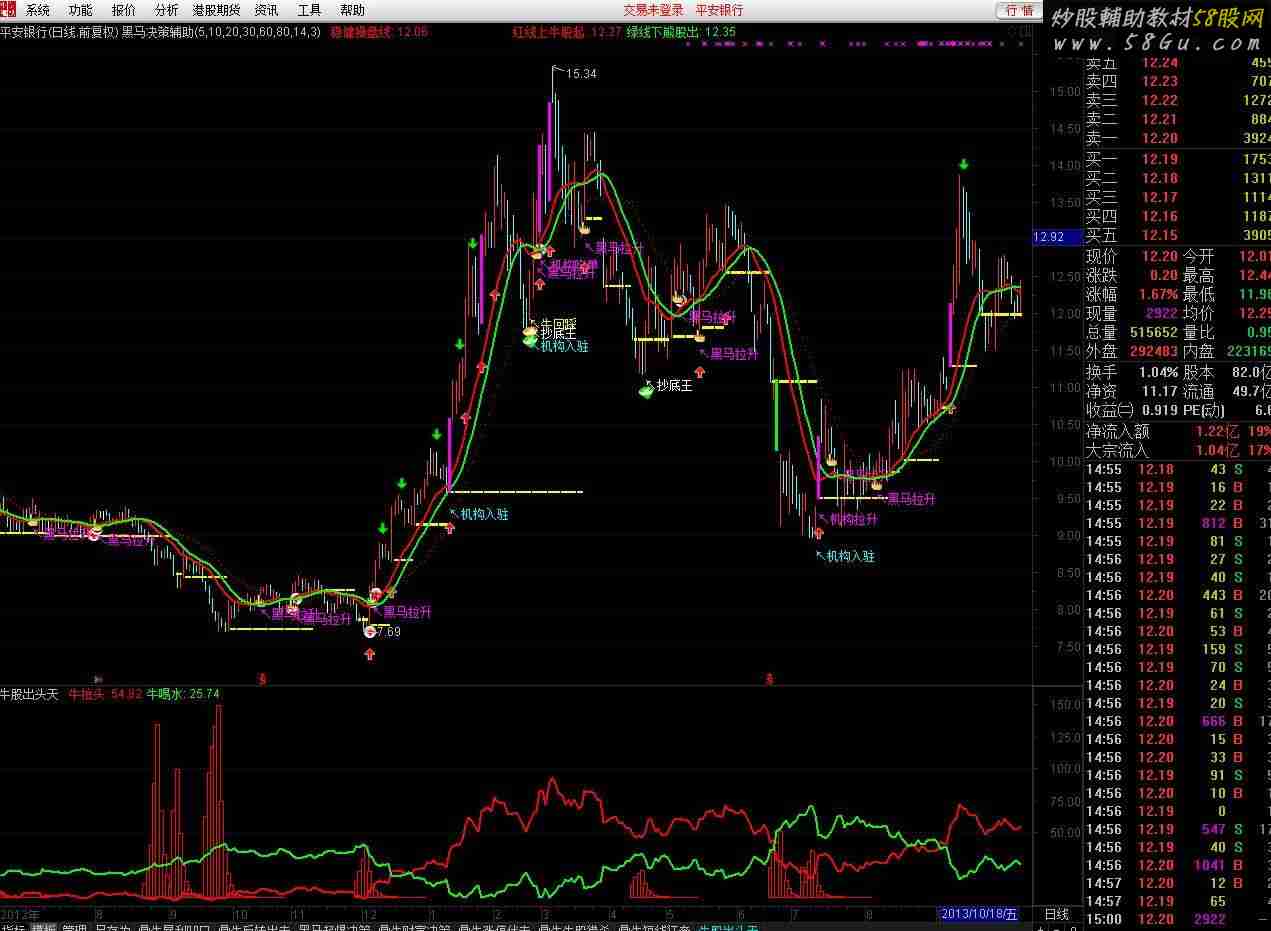This screenshot has width=1271, height=931.
Task: Click the 现量 2922 value
Action: click(1162, 313)
